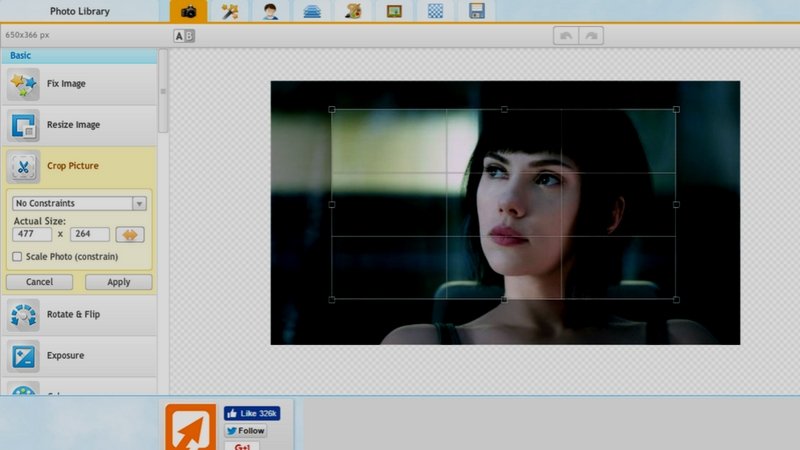Viewport: 800px width, 450px height.
Task: Swap width and height with orange arrows
Action: (130, 235)
